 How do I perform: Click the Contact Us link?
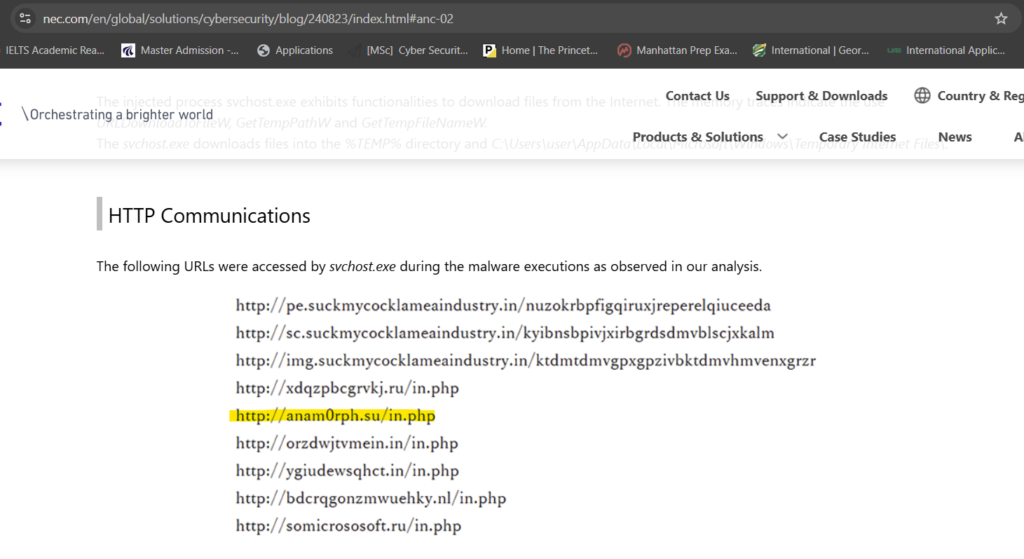click(697, 96)
